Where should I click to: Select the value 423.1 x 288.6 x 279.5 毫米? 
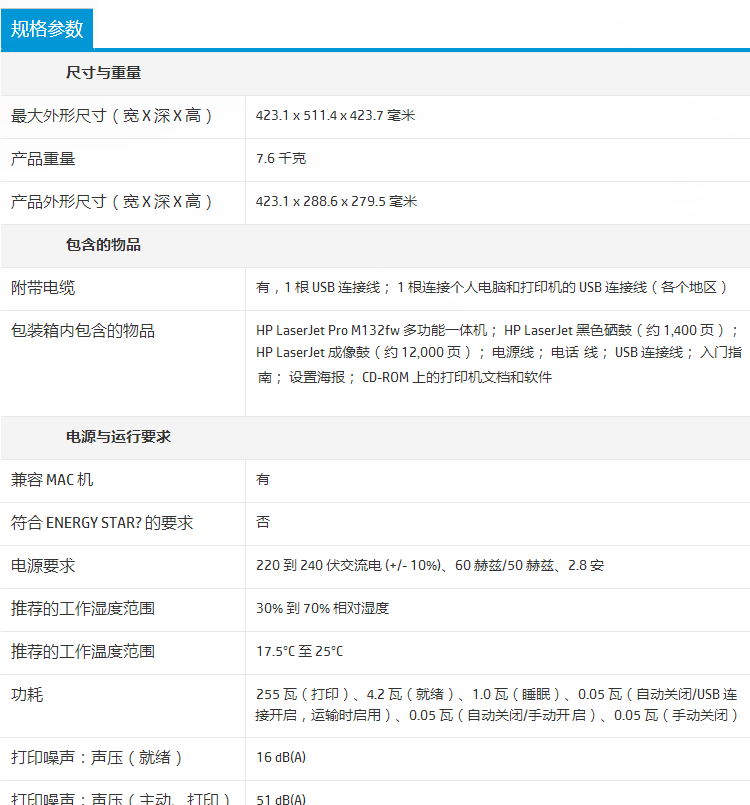tap(336, 201)
